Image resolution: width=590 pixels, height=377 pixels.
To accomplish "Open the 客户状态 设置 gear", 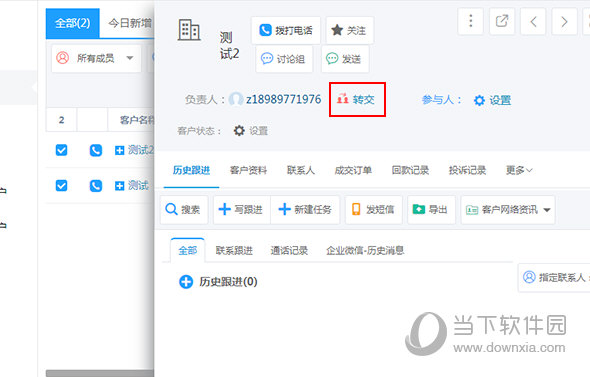I will [x=251, y=131].
